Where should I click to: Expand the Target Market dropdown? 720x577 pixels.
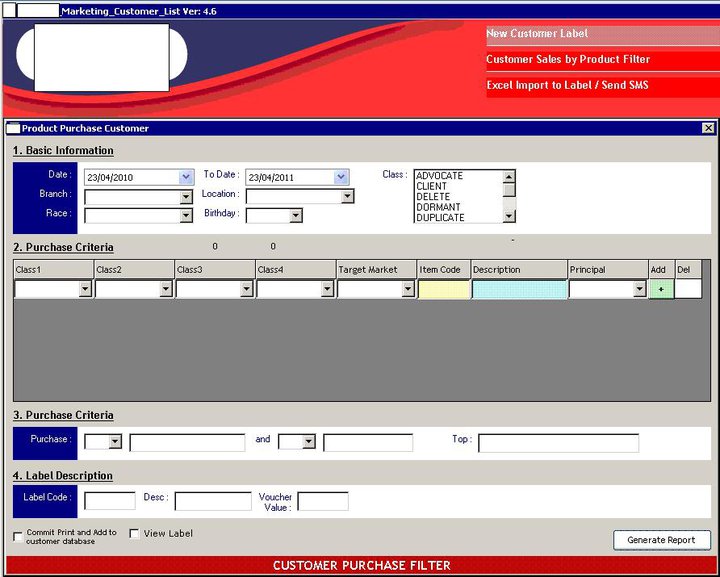(407, 289)
